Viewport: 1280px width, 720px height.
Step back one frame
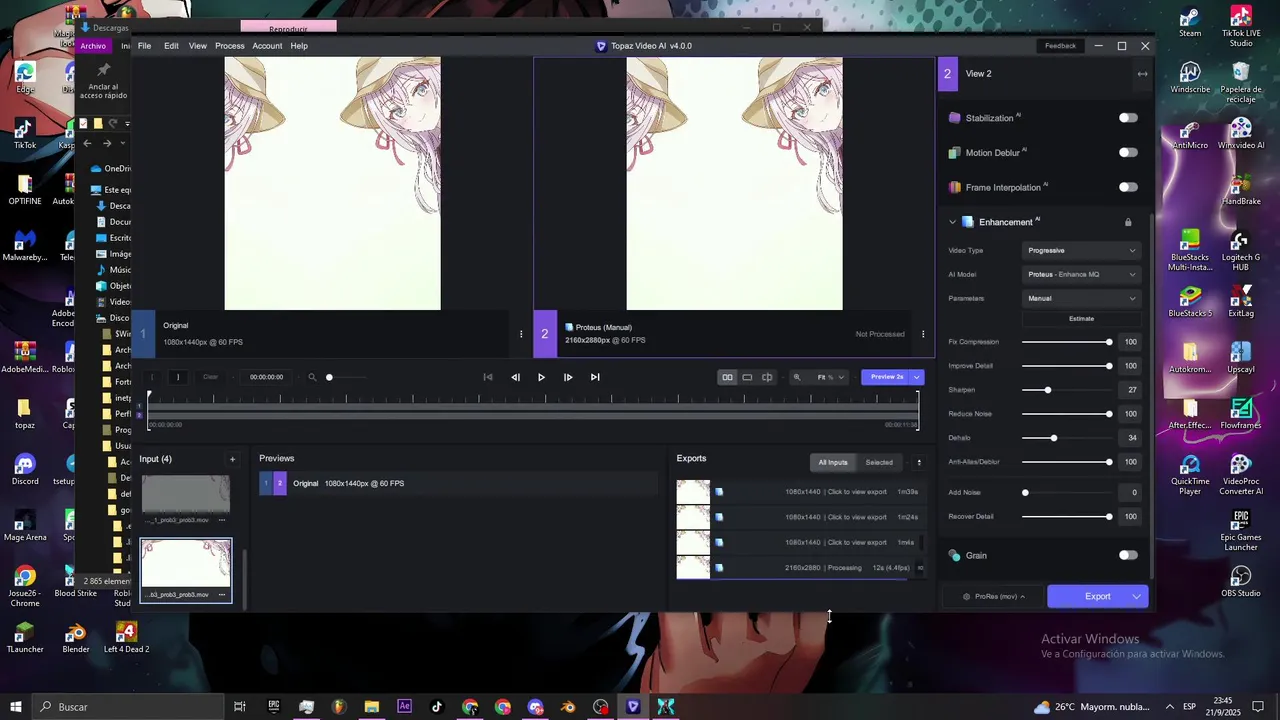tap(515, 377)
